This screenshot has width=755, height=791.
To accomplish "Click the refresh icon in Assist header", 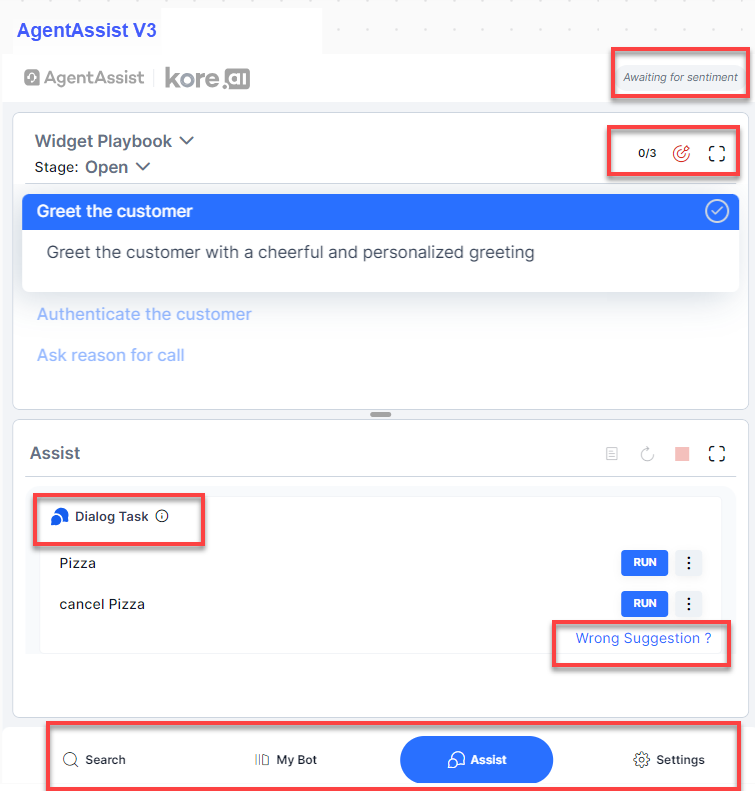I will point(647,454).
